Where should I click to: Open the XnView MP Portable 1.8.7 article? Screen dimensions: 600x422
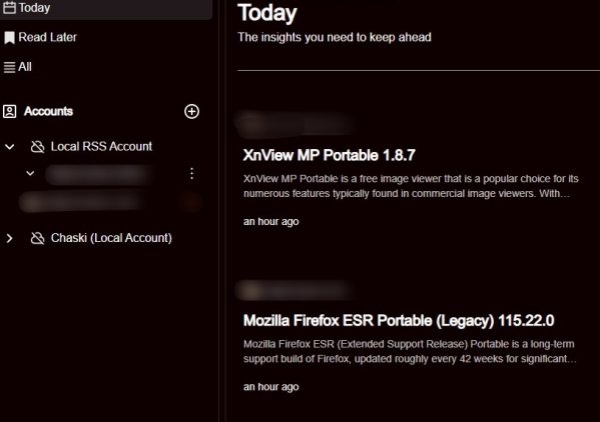[x=329, y=155]
